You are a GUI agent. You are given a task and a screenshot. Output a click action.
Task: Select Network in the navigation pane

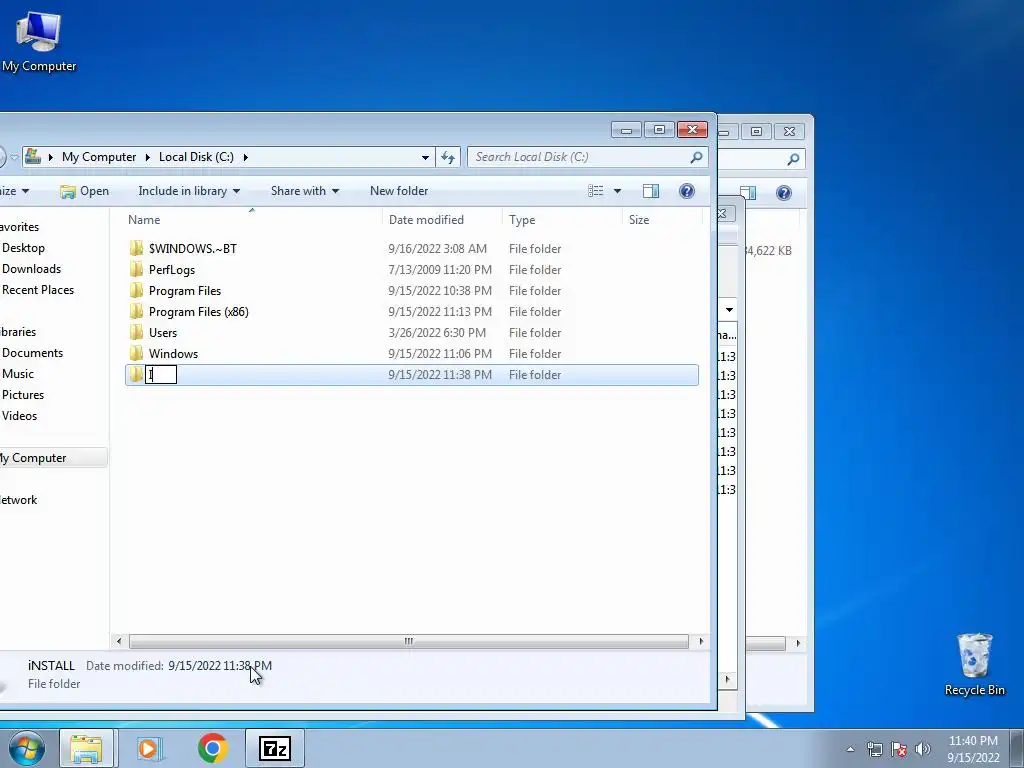(18, 500)
